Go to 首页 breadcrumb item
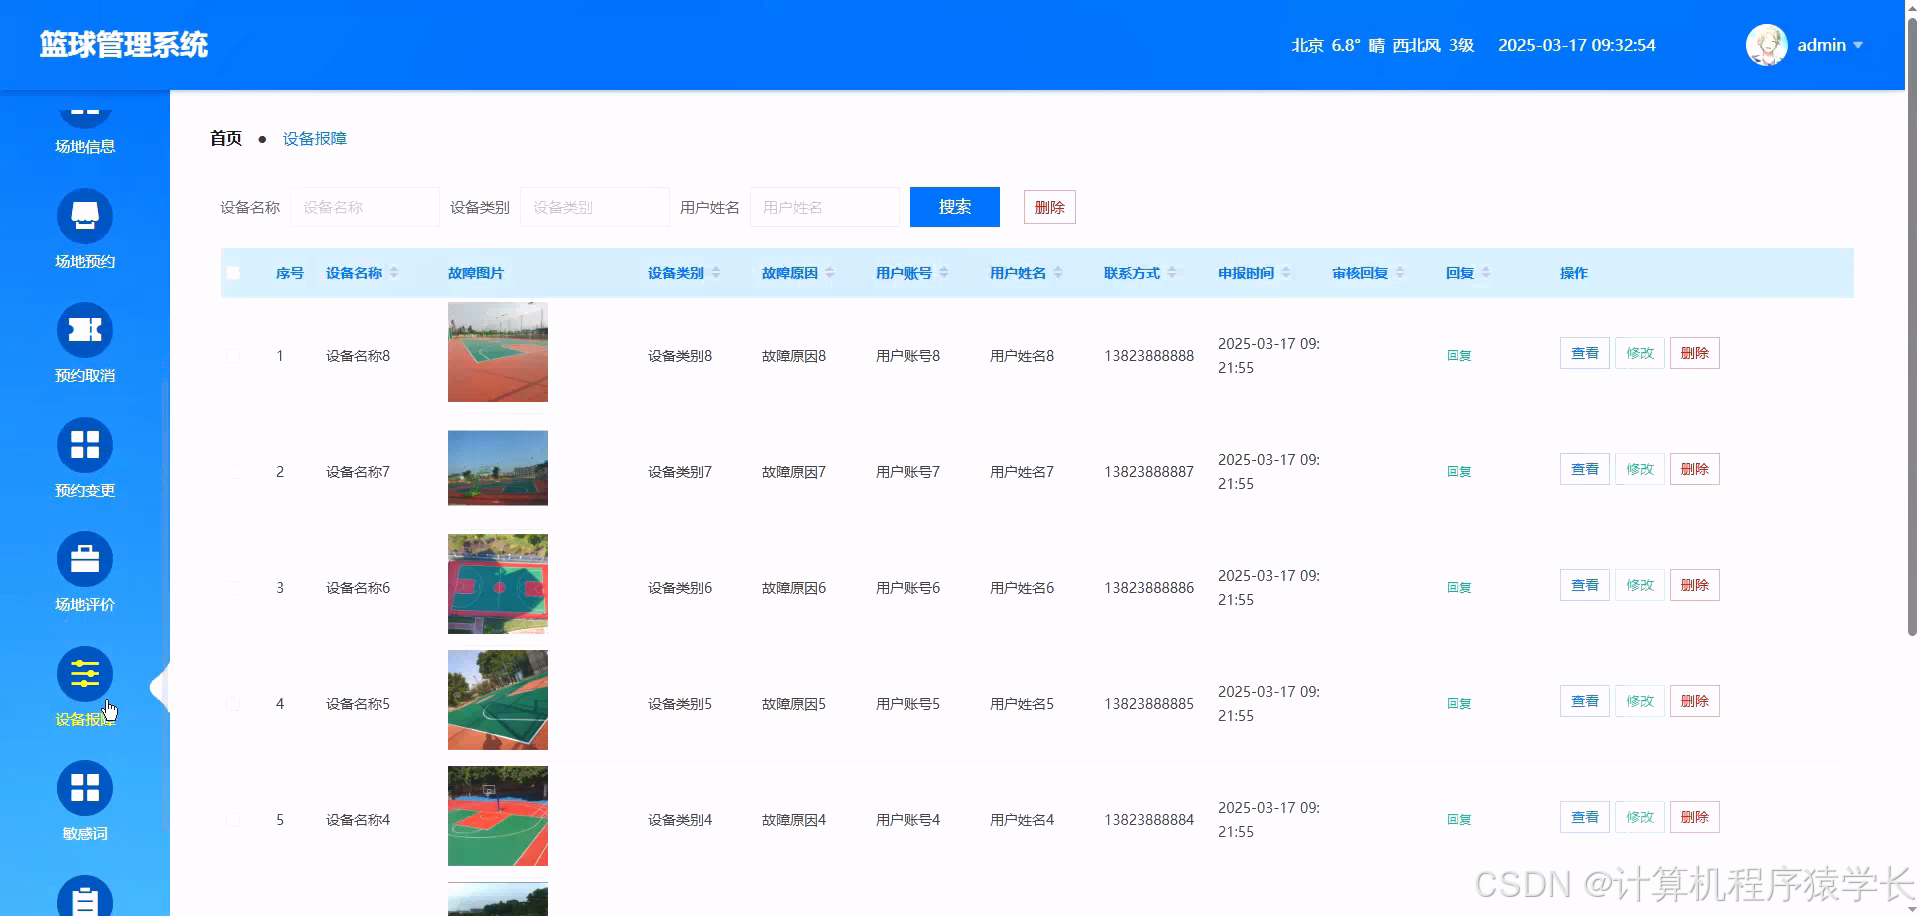This screenshot has height=916, width=1920. click(224, 138)
